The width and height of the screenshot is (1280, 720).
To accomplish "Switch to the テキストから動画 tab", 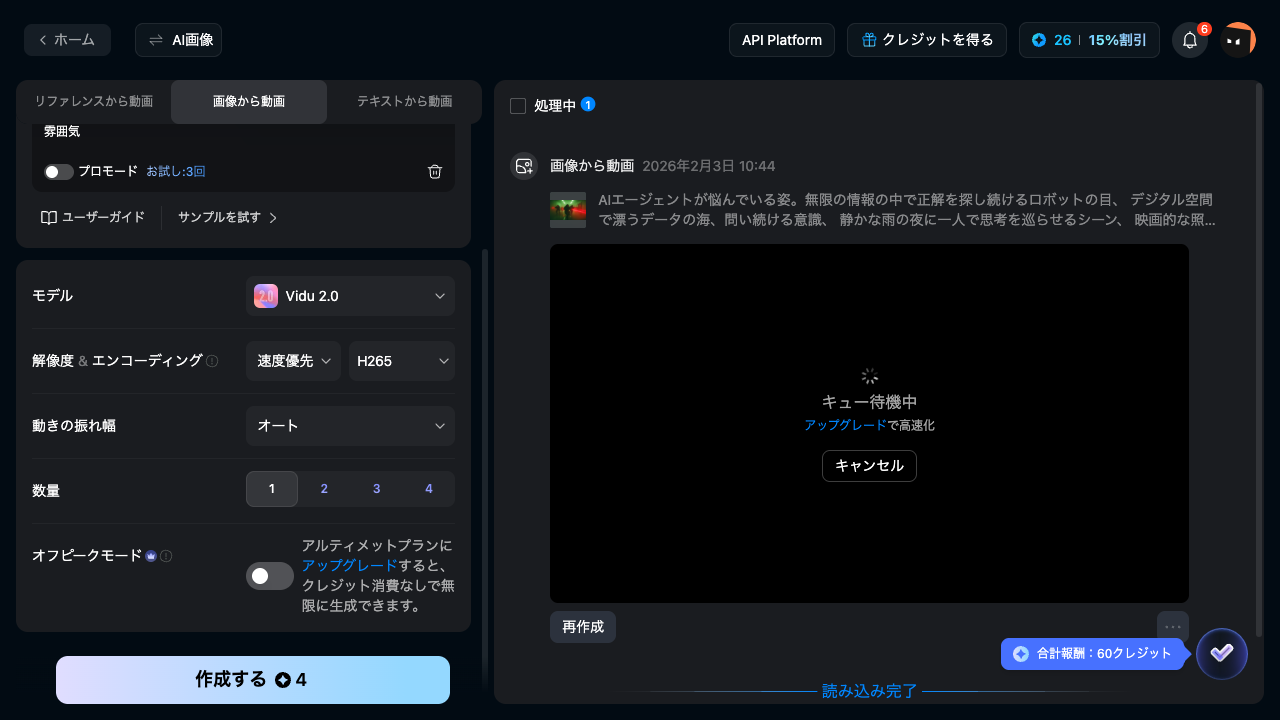I will [x=404, y=101].
